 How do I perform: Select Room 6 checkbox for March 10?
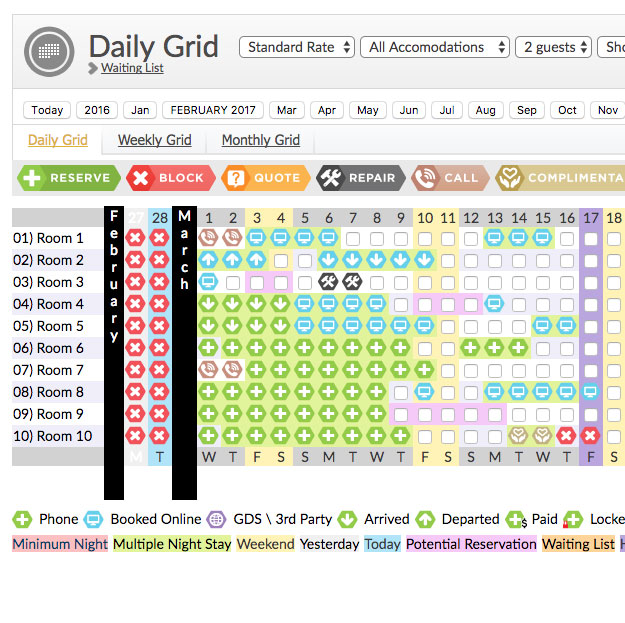coord(425,349)
